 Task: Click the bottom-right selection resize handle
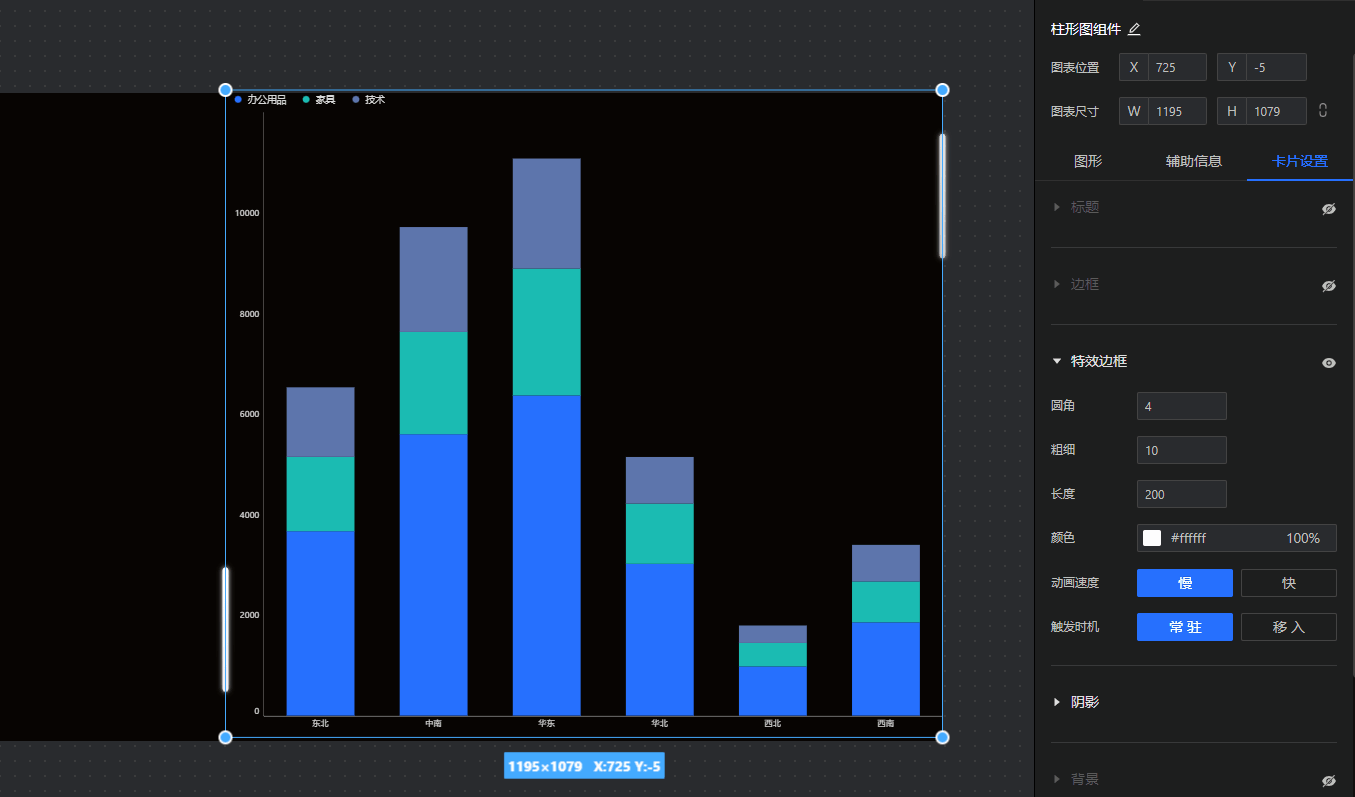942,737
